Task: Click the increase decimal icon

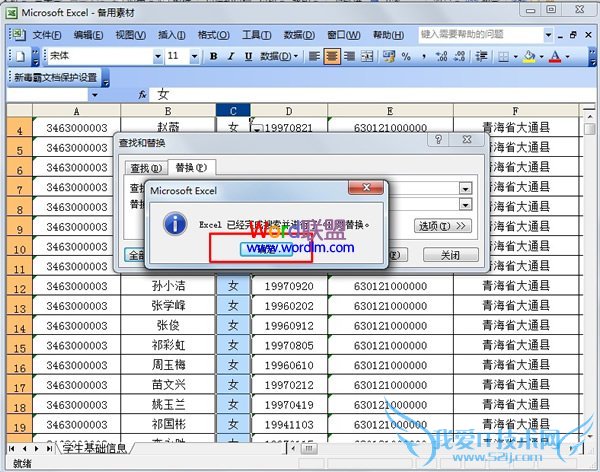Action: [441, 57]
